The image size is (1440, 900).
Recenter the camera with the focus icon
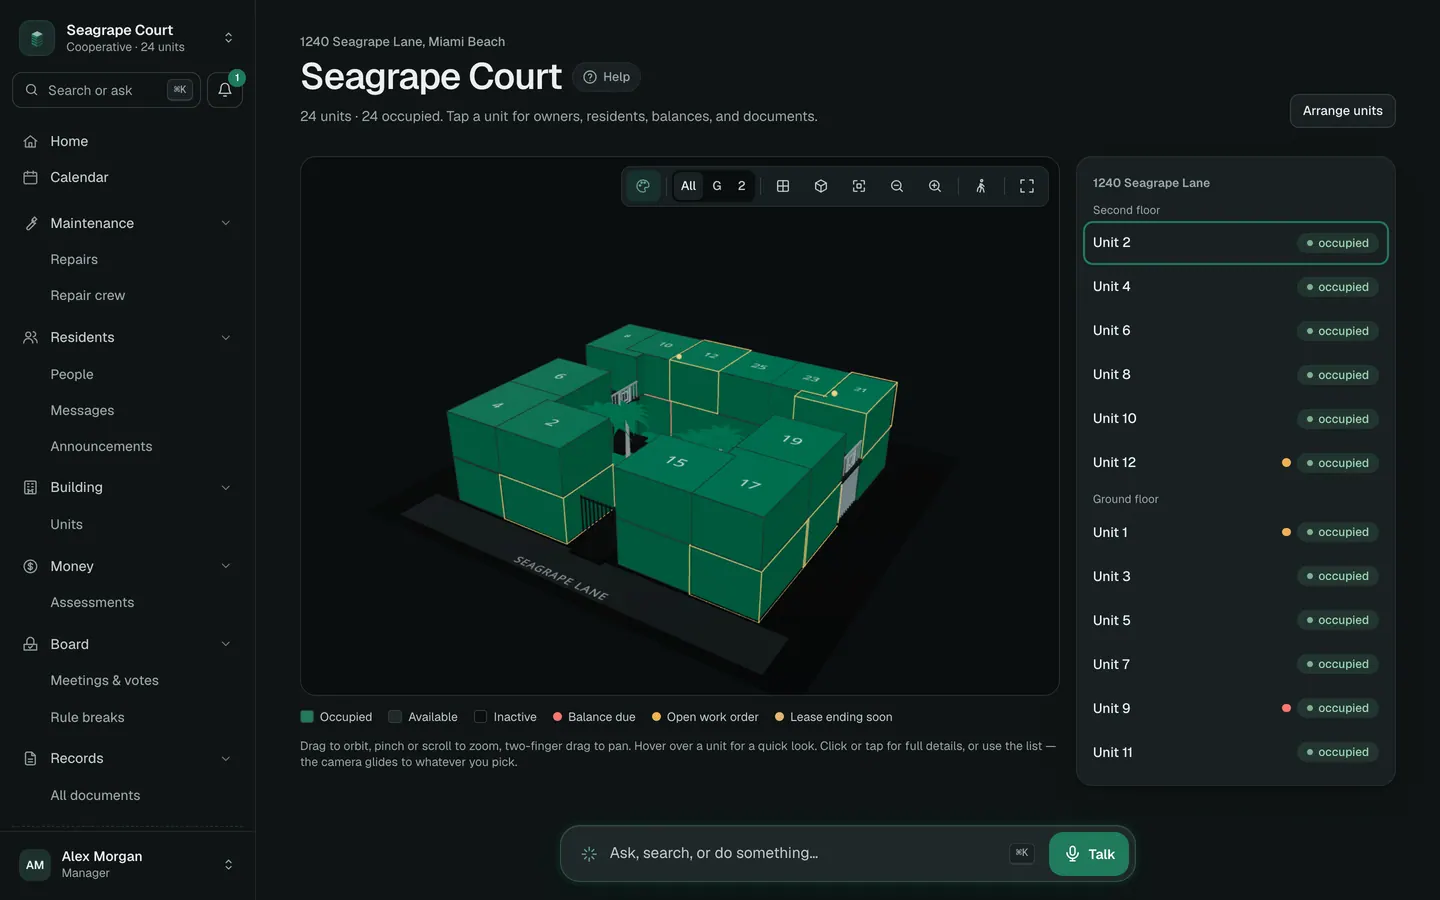click(859, 186)
